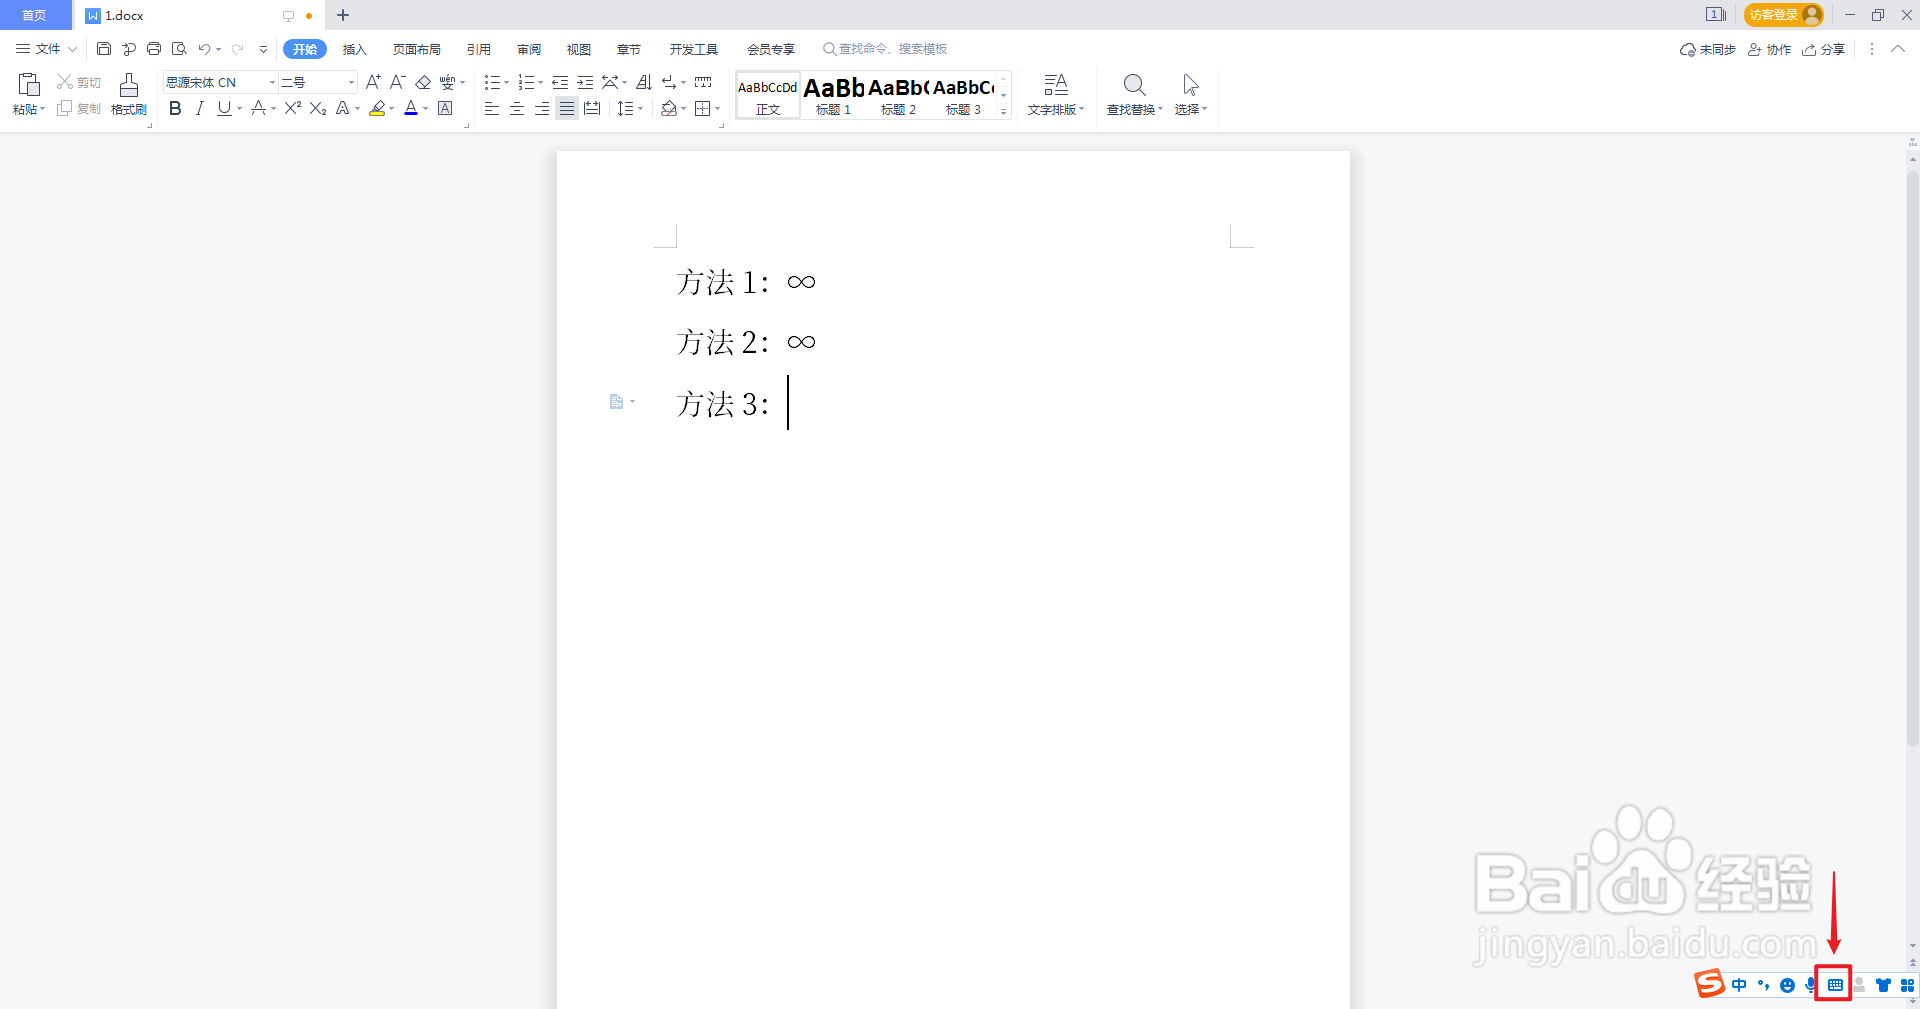The width and height of the screenshot is (1920, 1009).
Task: Click the vertical scrollbar of document
Action: pyautogui.click(x=1912, y=458)
